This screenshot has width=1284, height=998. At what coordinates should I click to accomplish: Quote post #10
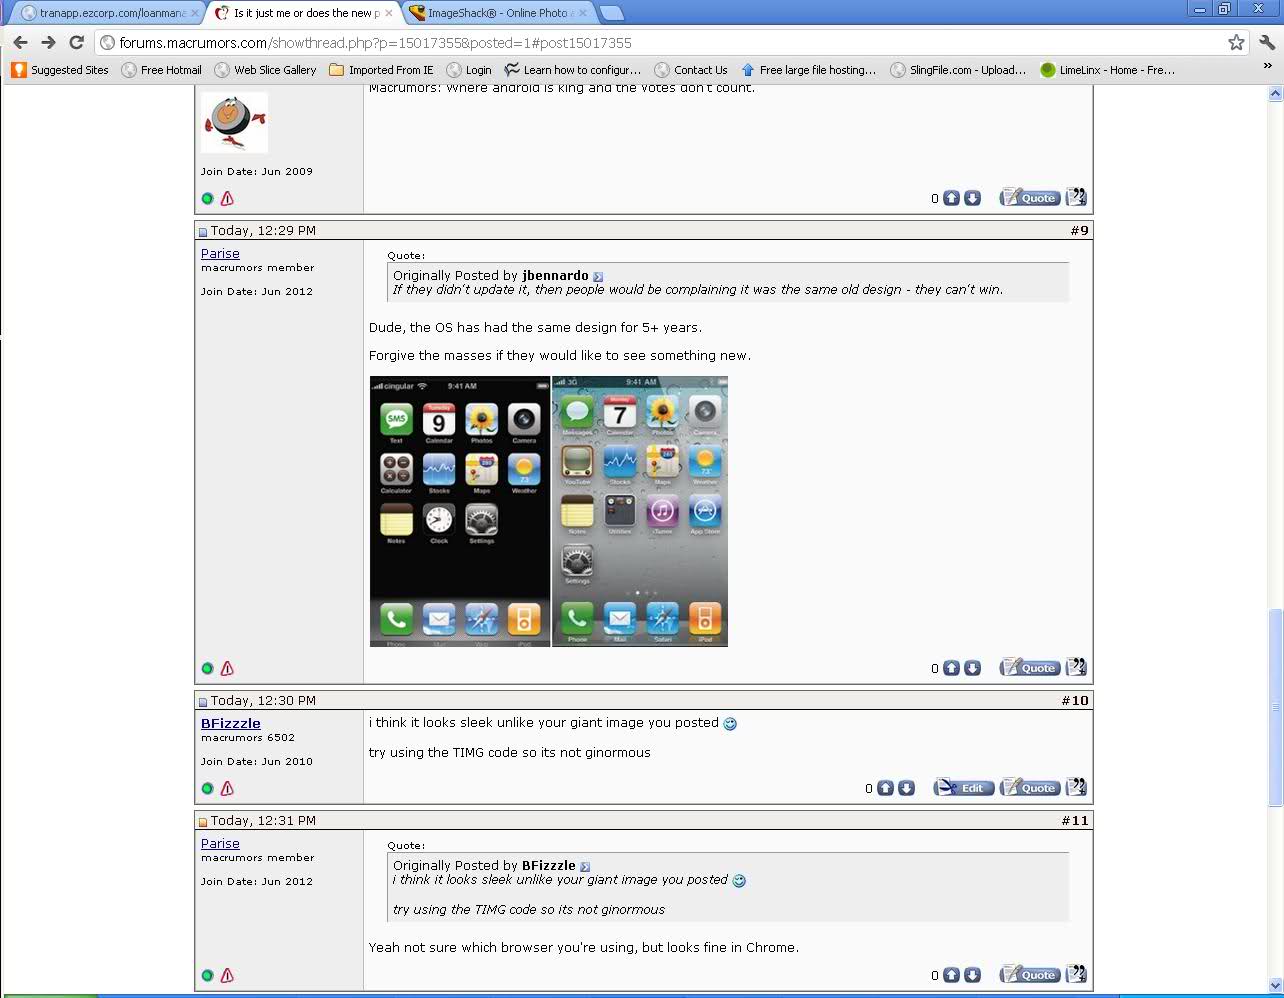(x=1030, y=787)
